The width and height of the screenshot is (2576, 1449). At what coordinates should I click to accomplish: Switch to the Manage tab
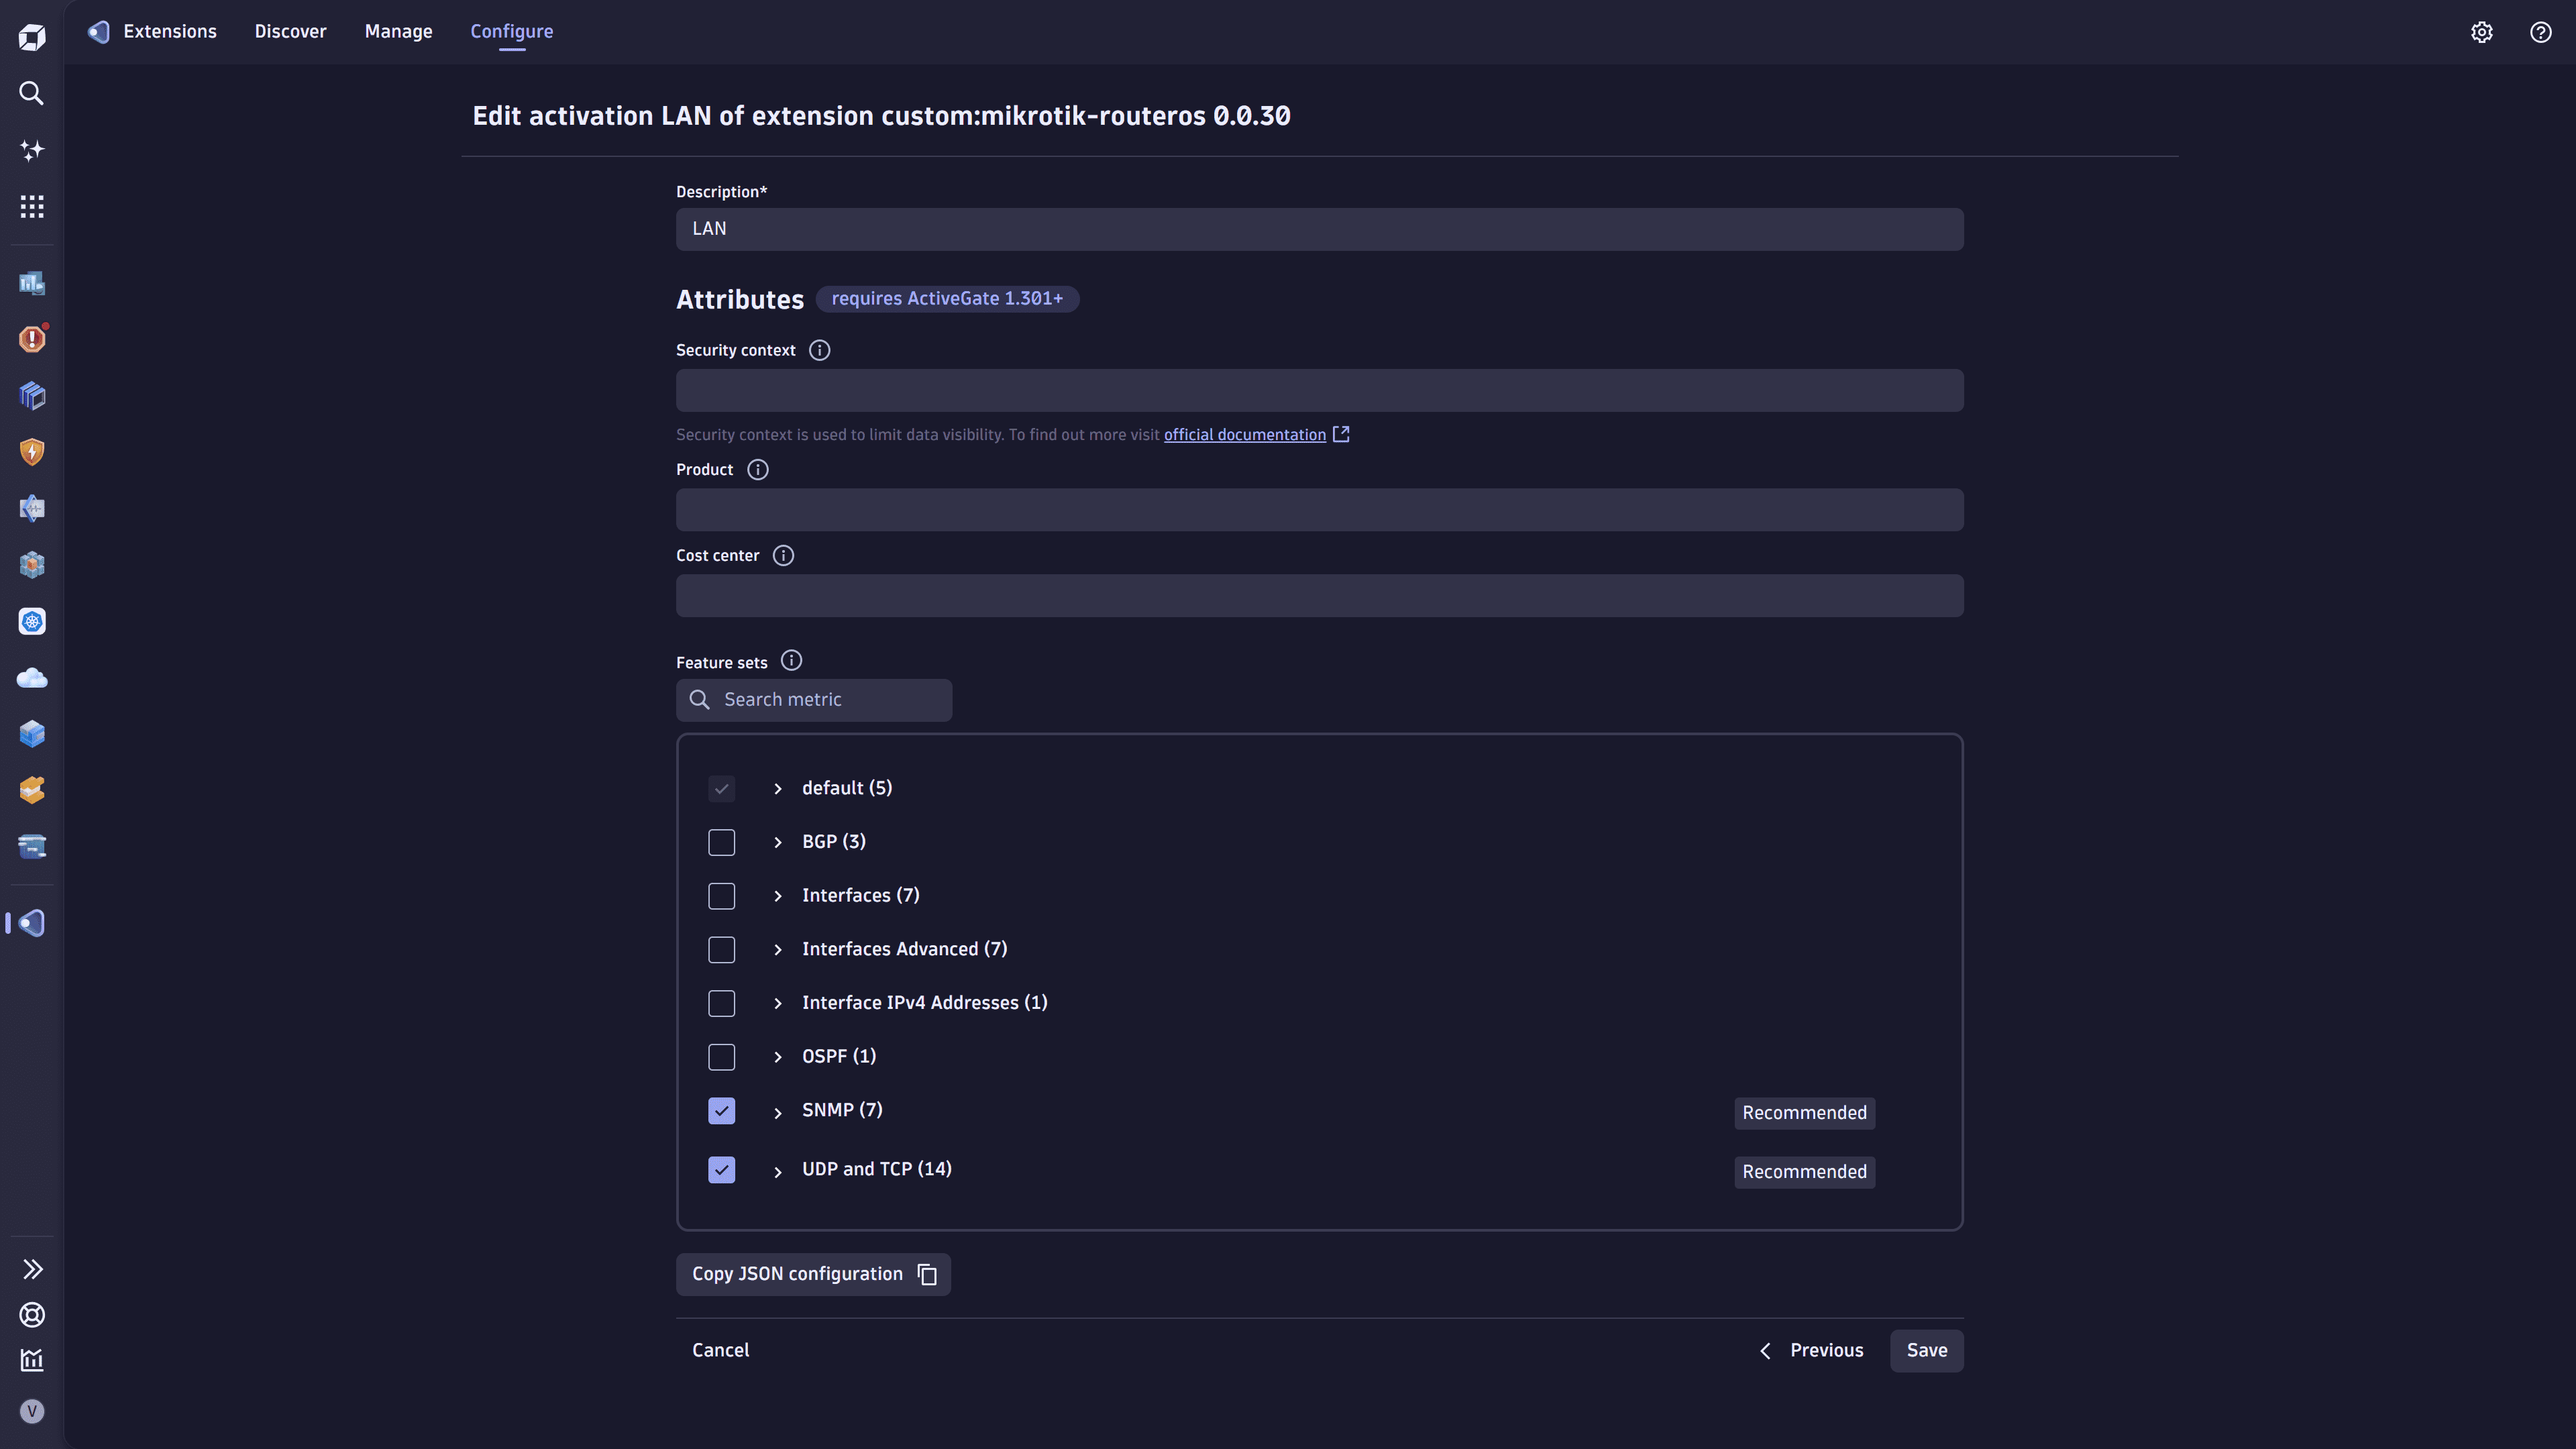[x=398, y=31]
